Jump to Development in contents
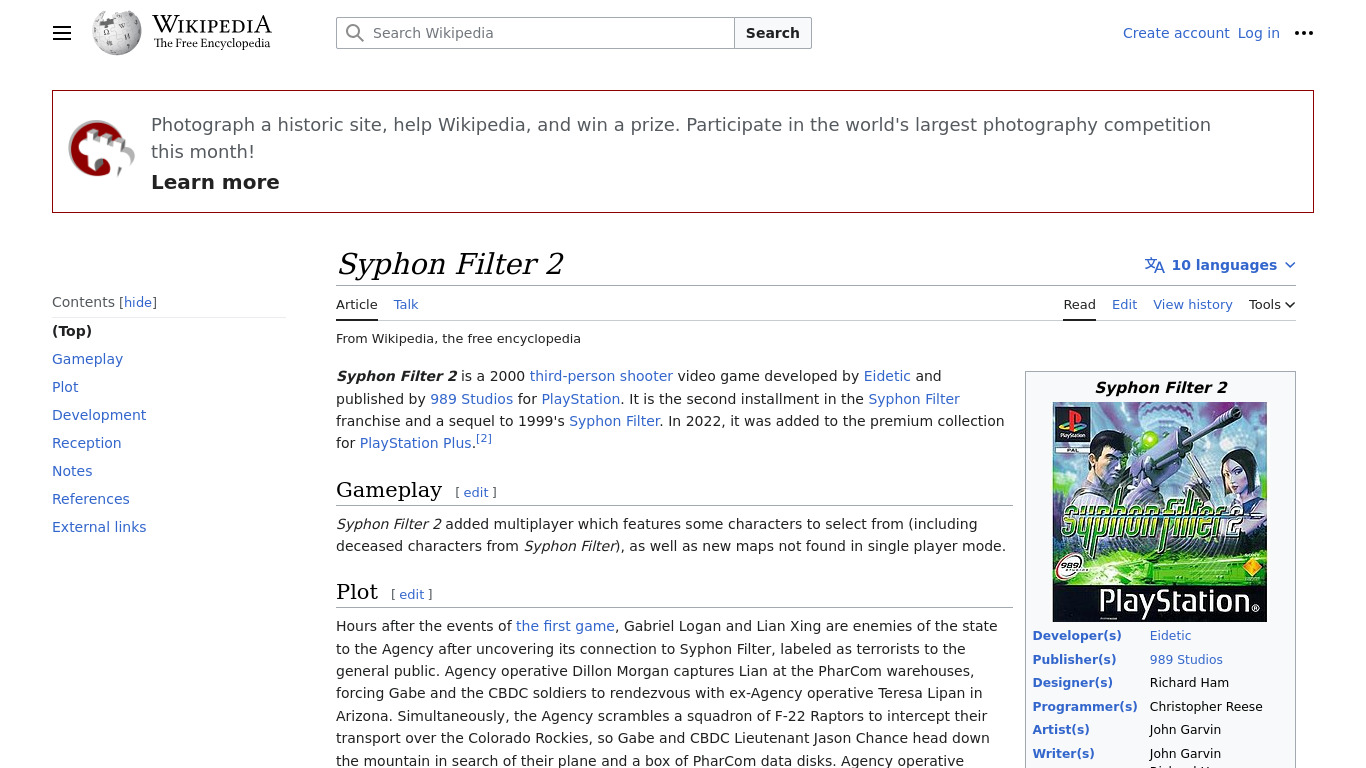The width and height of the screenshot is (1366, 768). 99,415
